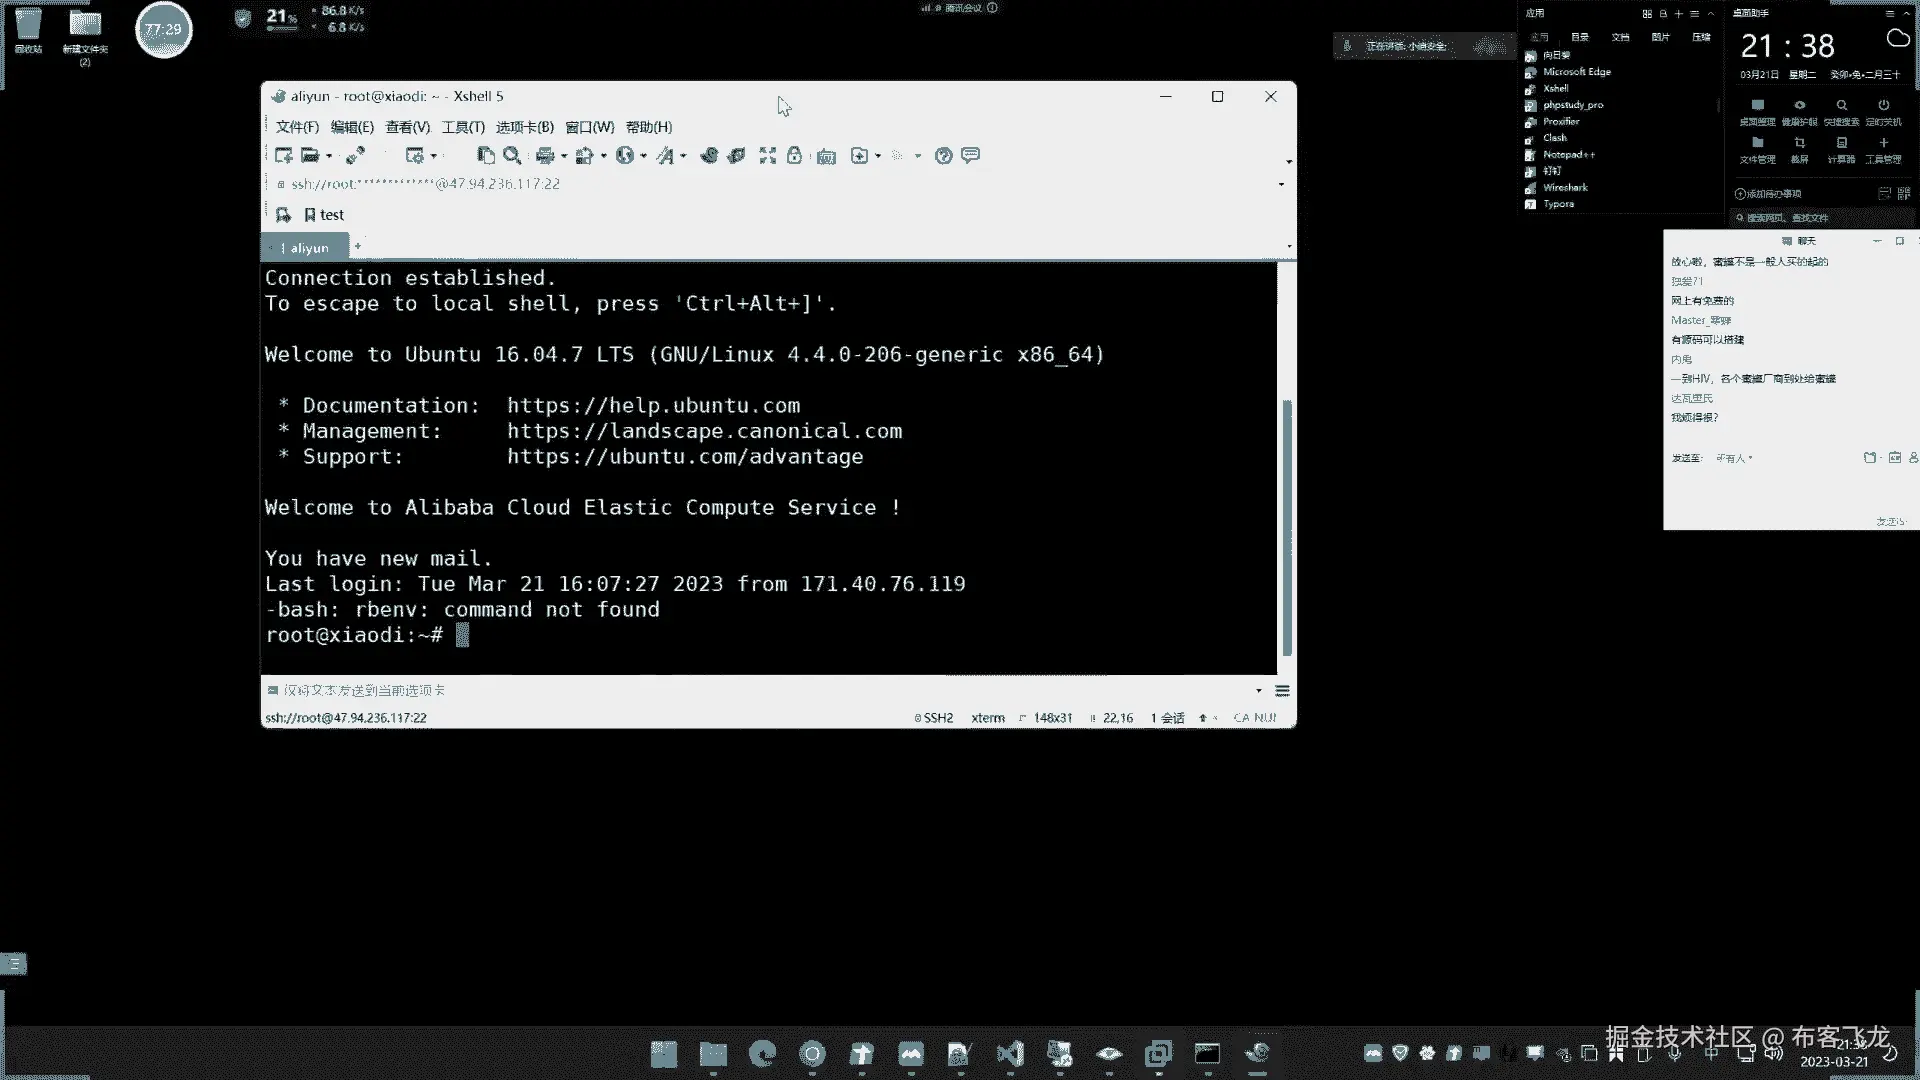Click the Copy icon in Xshell toolbar
Image resolution: width=1920 pixels, height=1080 pixels.
pyautogui.click(x=486, y=155)
